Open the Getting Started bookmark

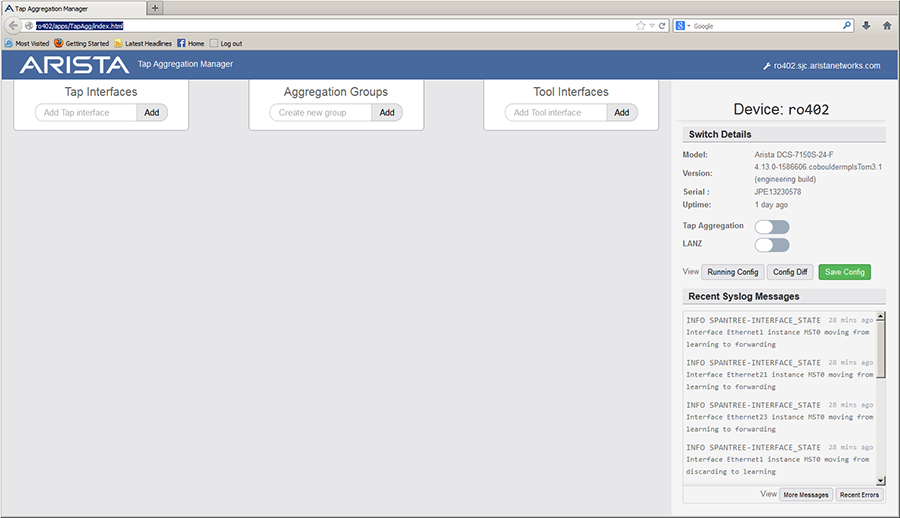coord(82,43)
